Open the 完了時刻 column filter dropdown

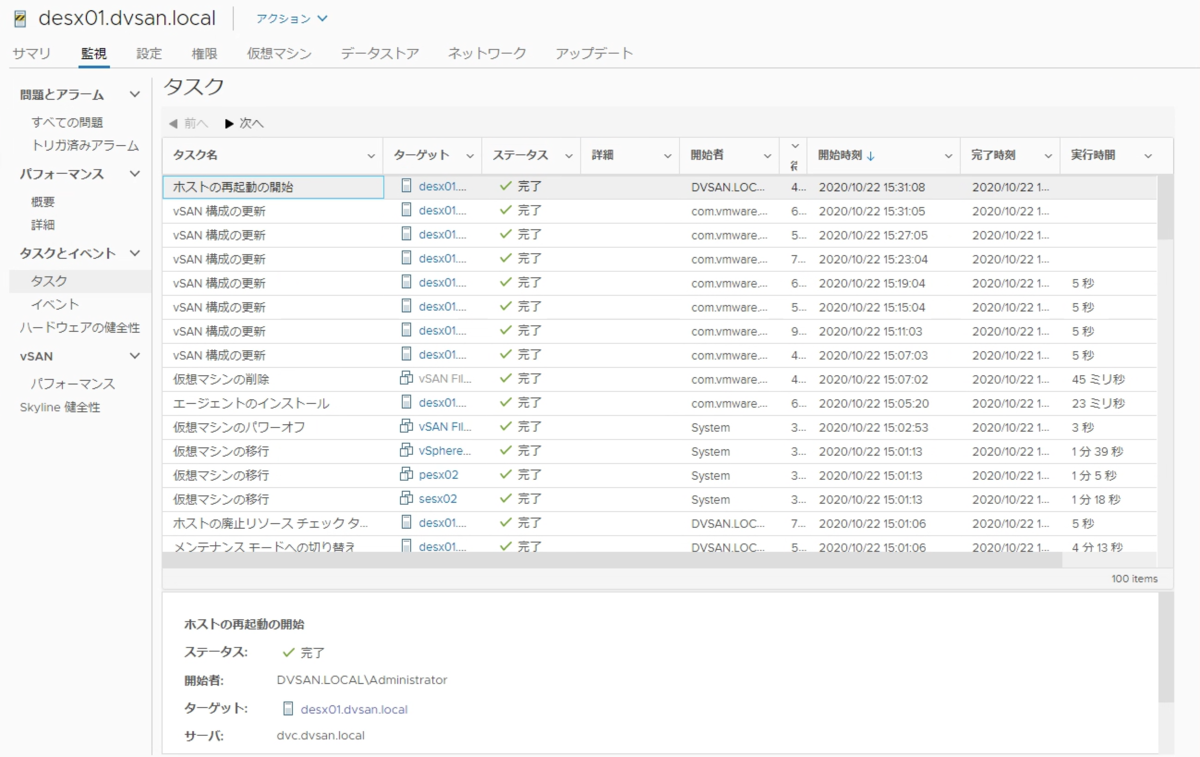(1048, 156)
